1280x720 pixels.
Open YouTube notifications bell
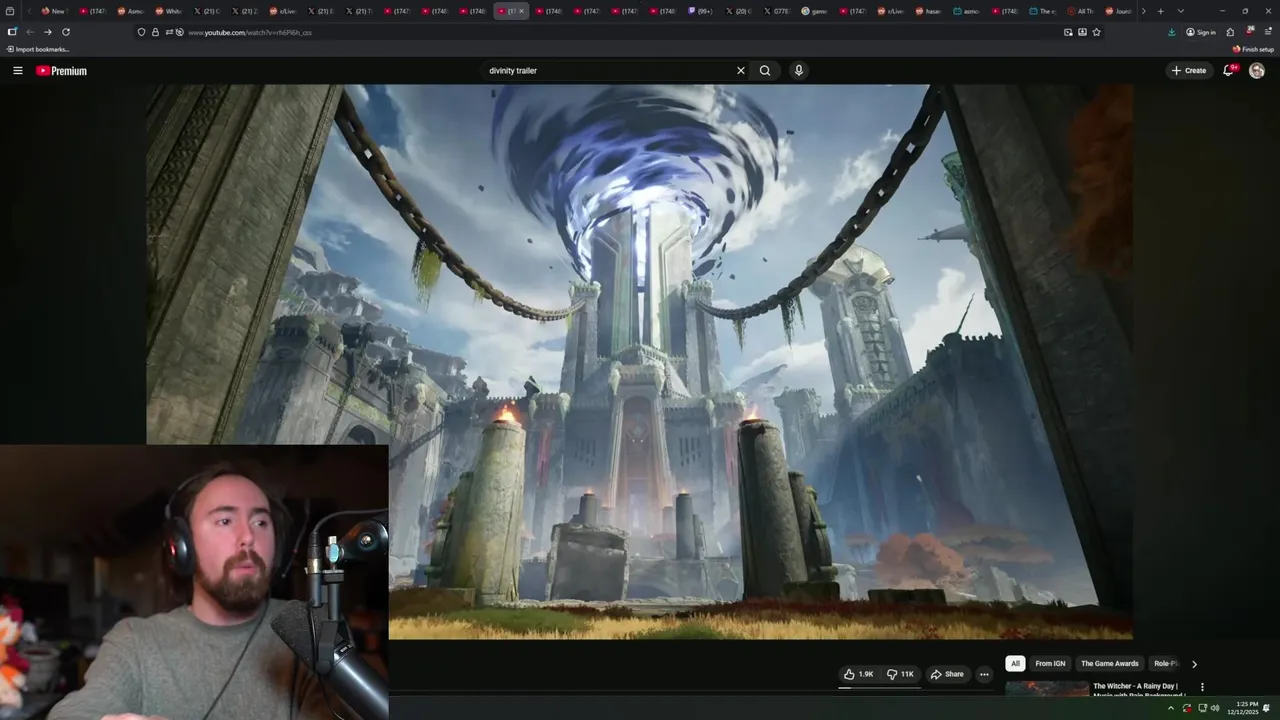(1229, 70)
